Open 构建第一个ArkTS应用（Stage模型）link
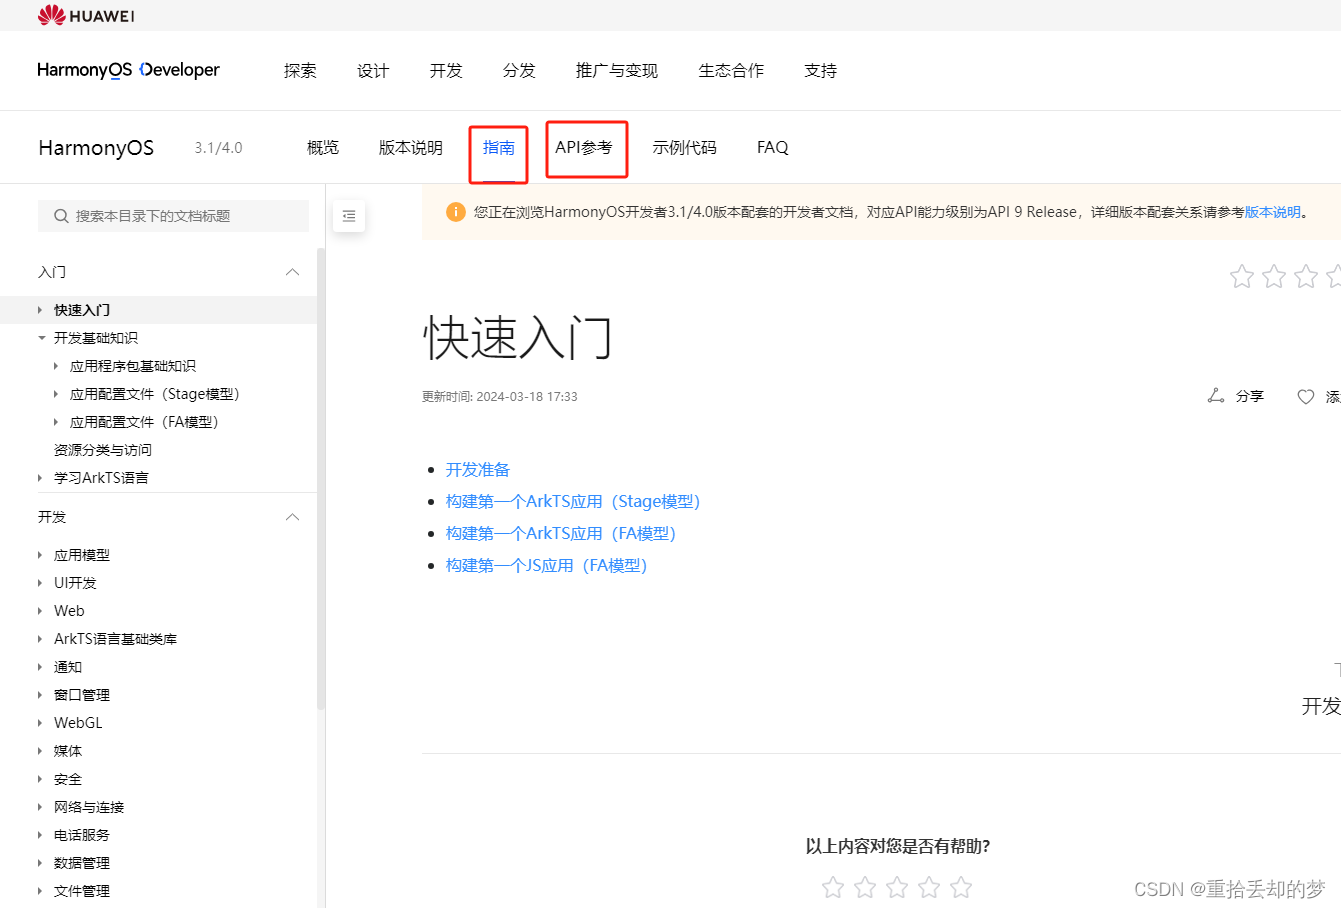This screenshot has width=1341, height=908. pyautogui.click(x=573, y=501)
